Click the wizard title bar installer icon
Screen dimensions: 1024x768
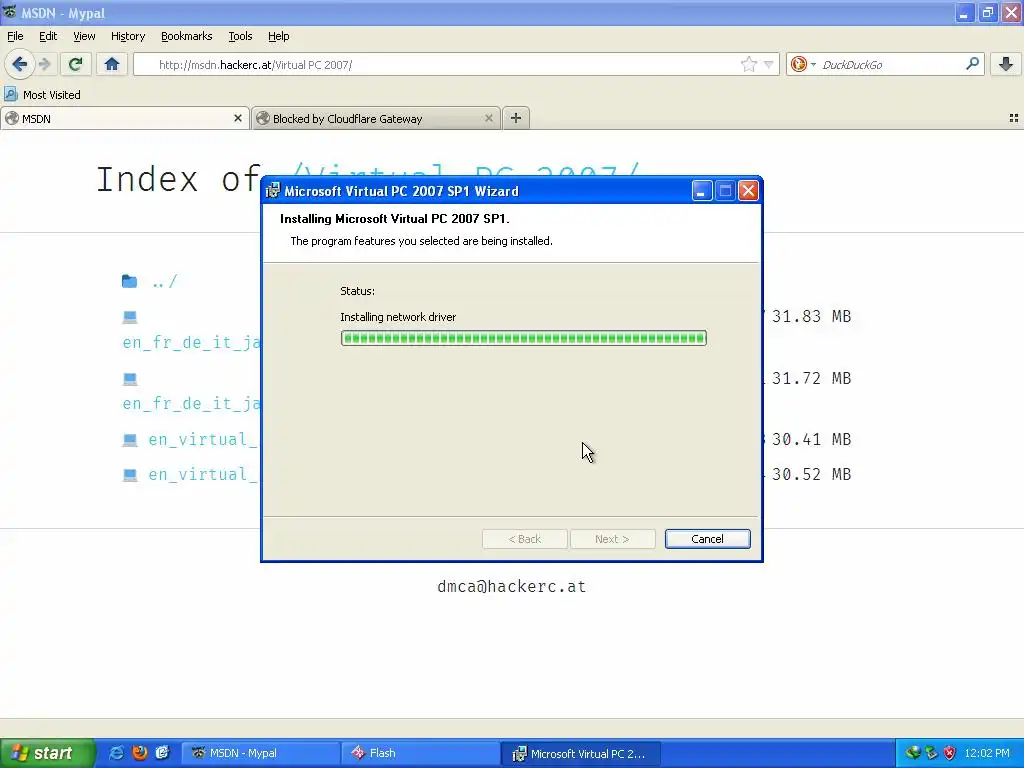tap(272, 191)
